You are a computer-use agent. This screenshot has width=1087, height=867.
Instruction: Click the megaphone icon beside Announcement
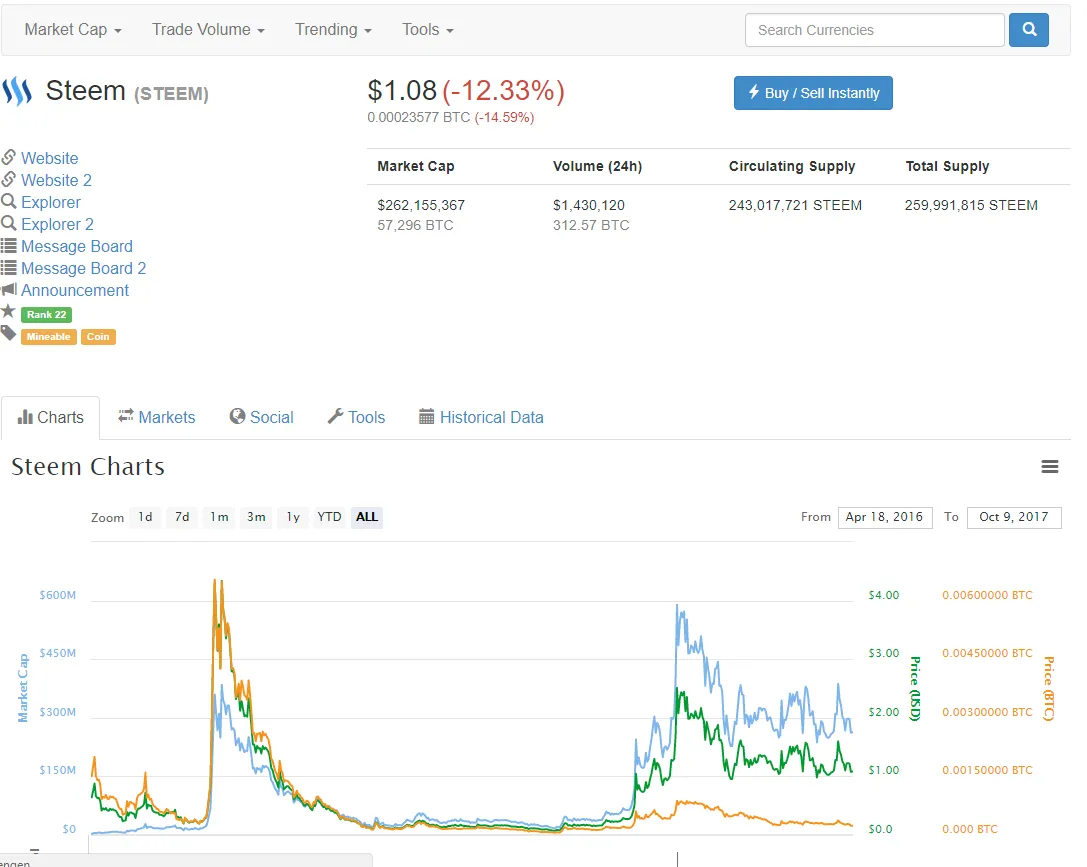click(x=8, y=289)
